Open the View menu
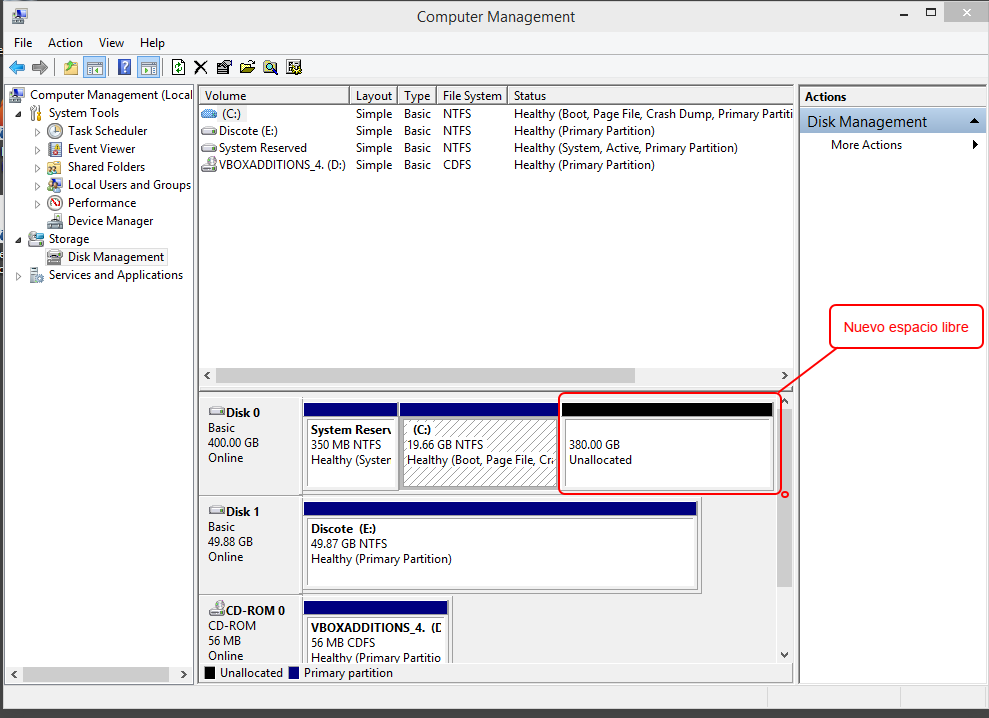This screenshot has width=989, height=718. pyautogui.click(x=111, y=43)
